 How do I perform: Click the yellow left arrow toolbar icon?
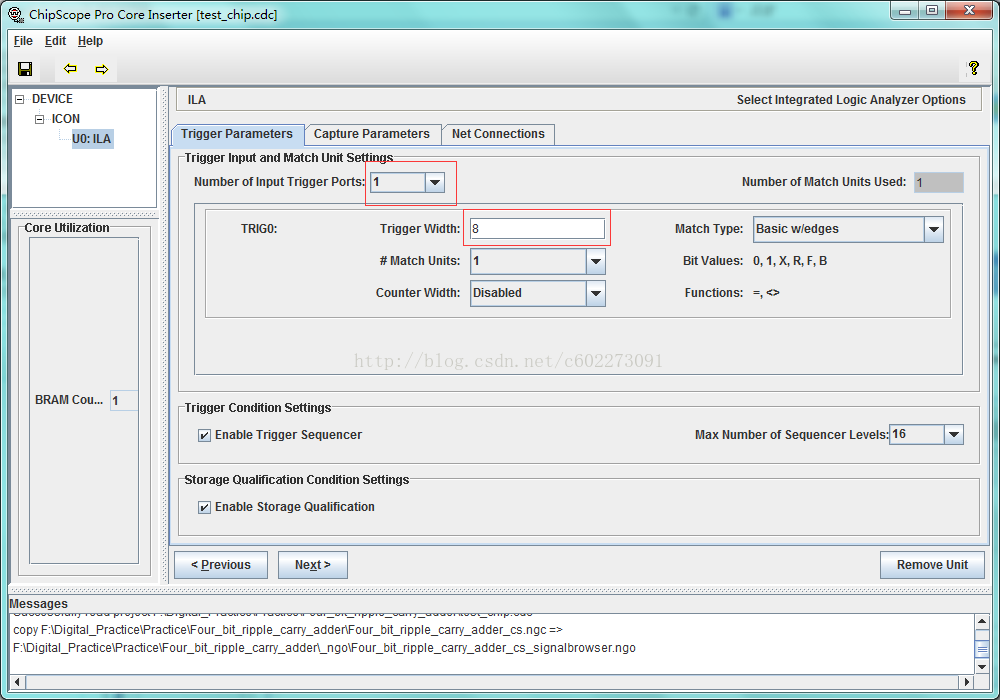pos(70,69)
